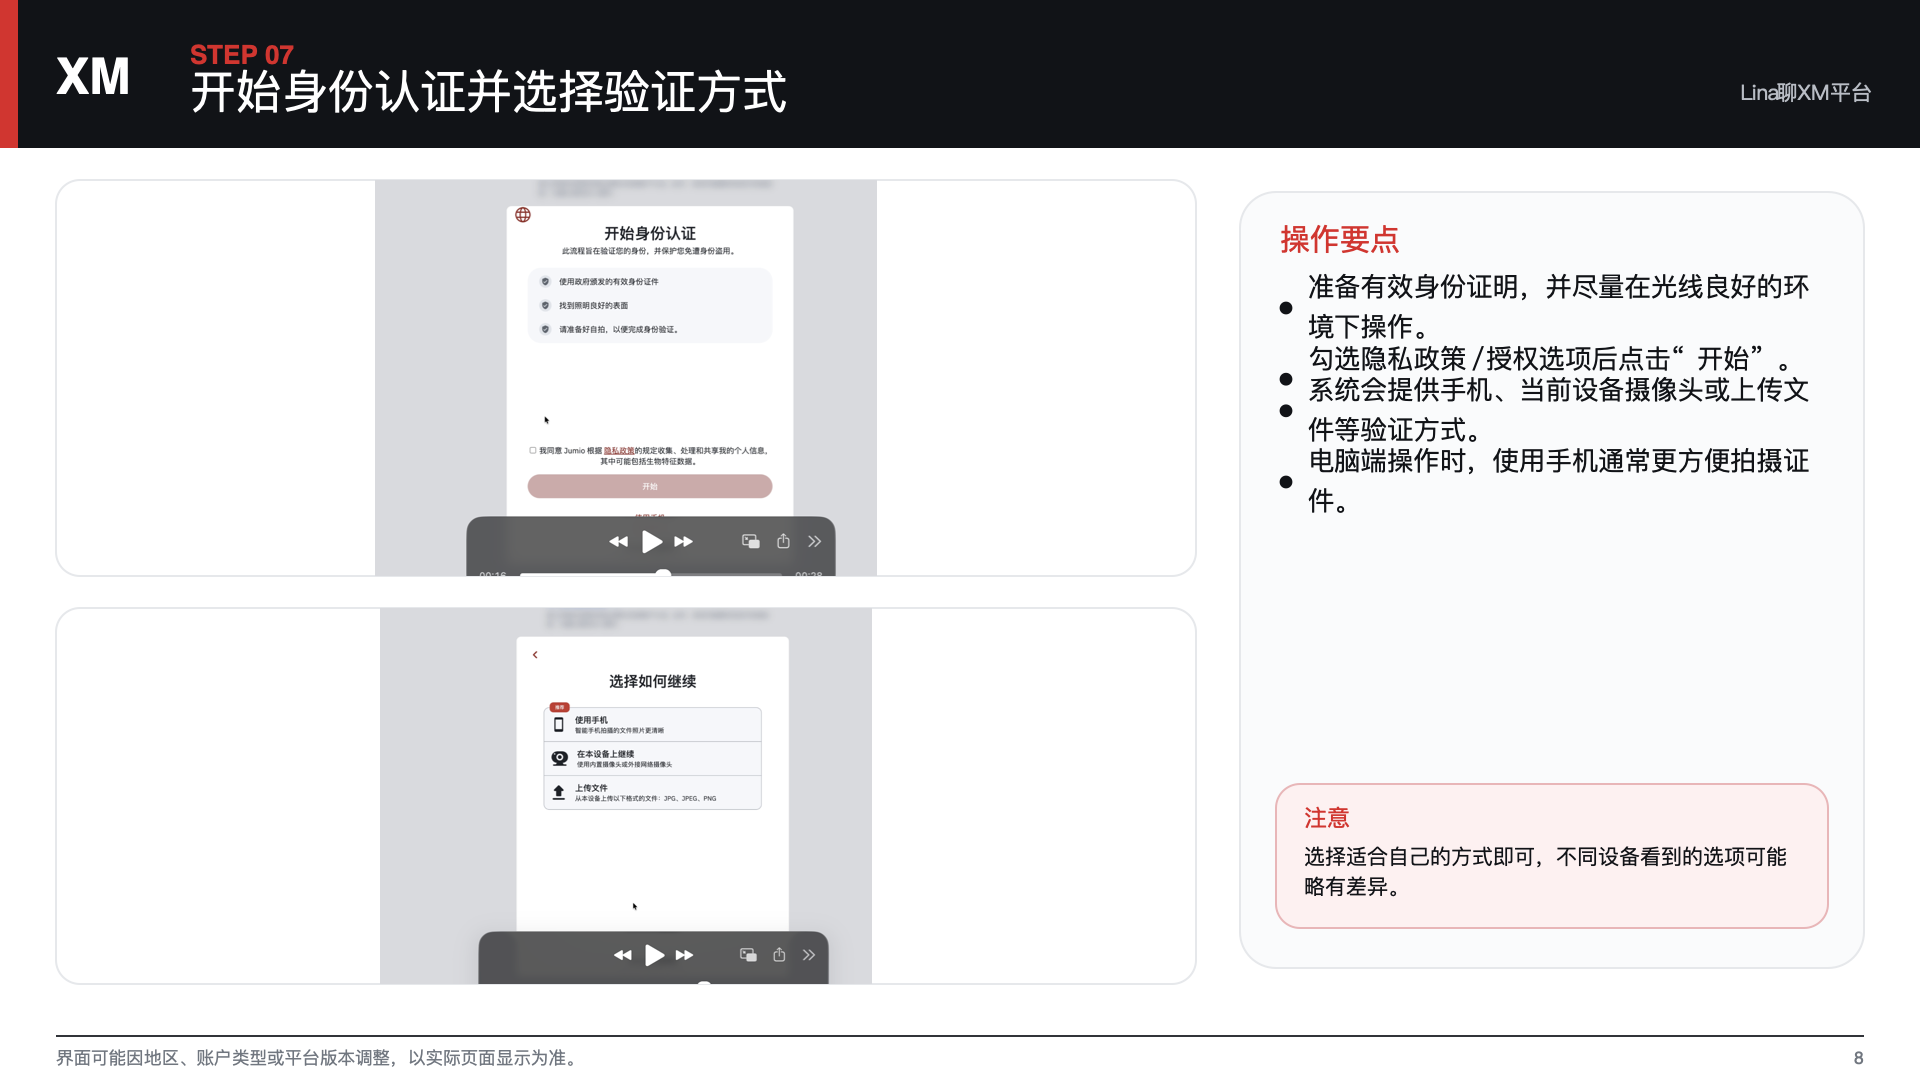Click the red 注意 heading
This screenshot has height=1080, width=1920.
pyautogui.click(x=1327, y=818)
